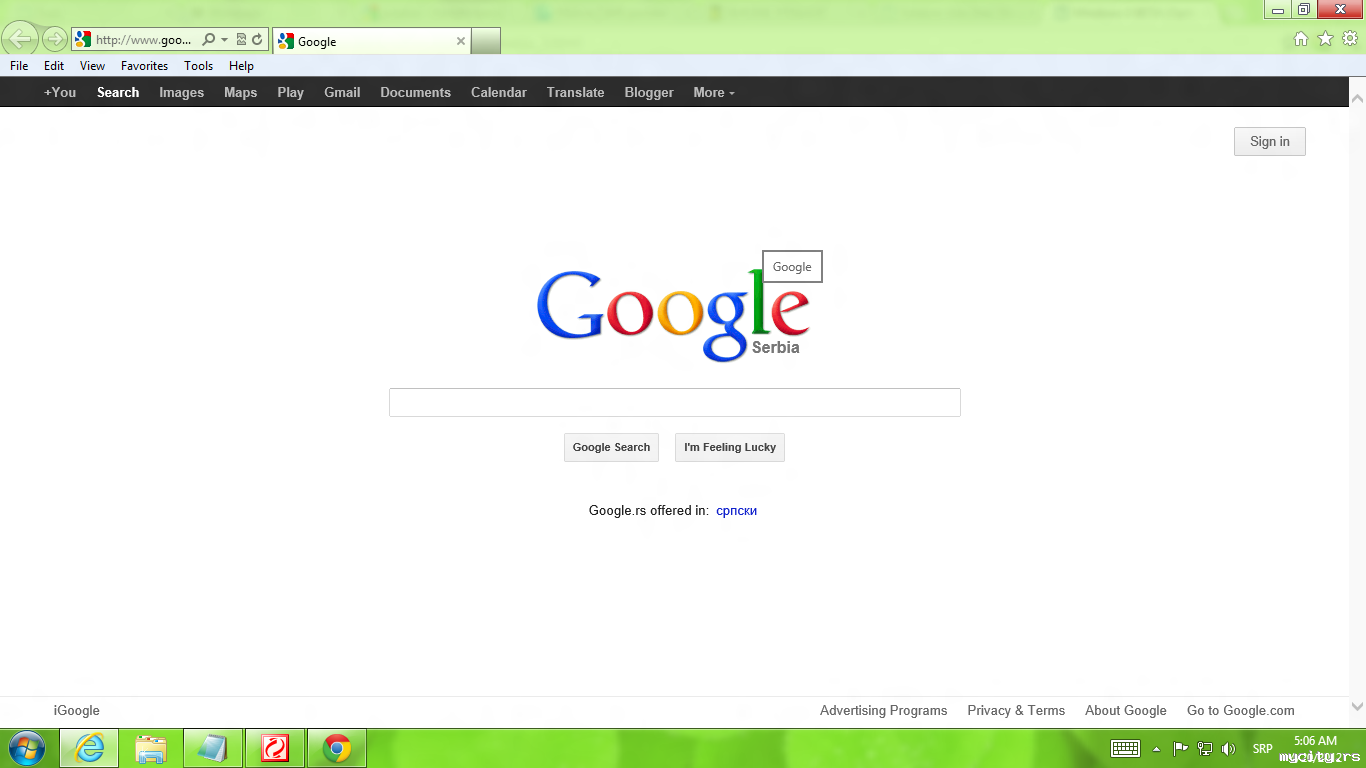Launch Google Chrome from the taskbar
Image resolution: width=1366 pixels, height=768 pixels.
pyautogui.click(x=337, y=748)
